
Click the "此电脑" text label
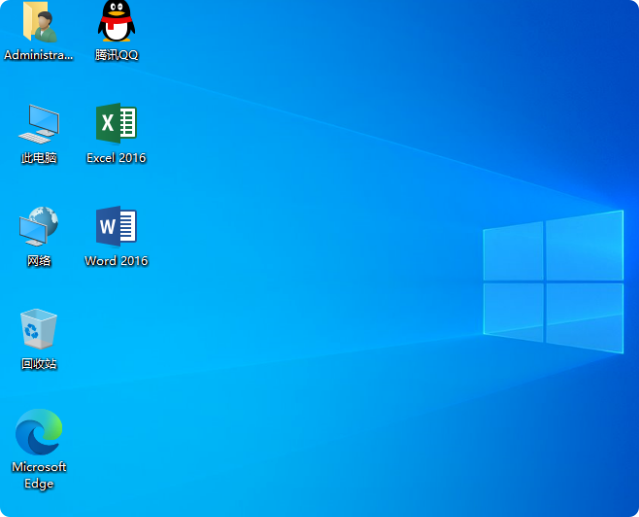point(38,158)
